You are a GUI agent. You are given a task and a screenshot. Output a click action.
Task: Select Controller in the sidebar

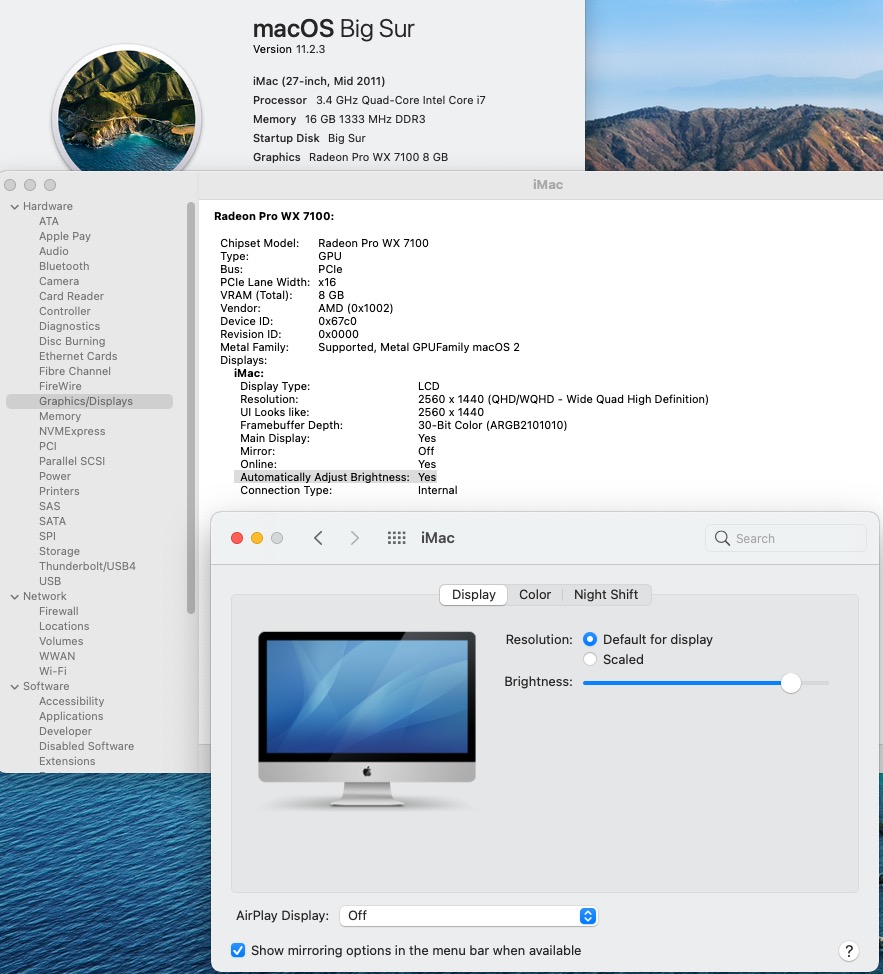click(65, 311)
